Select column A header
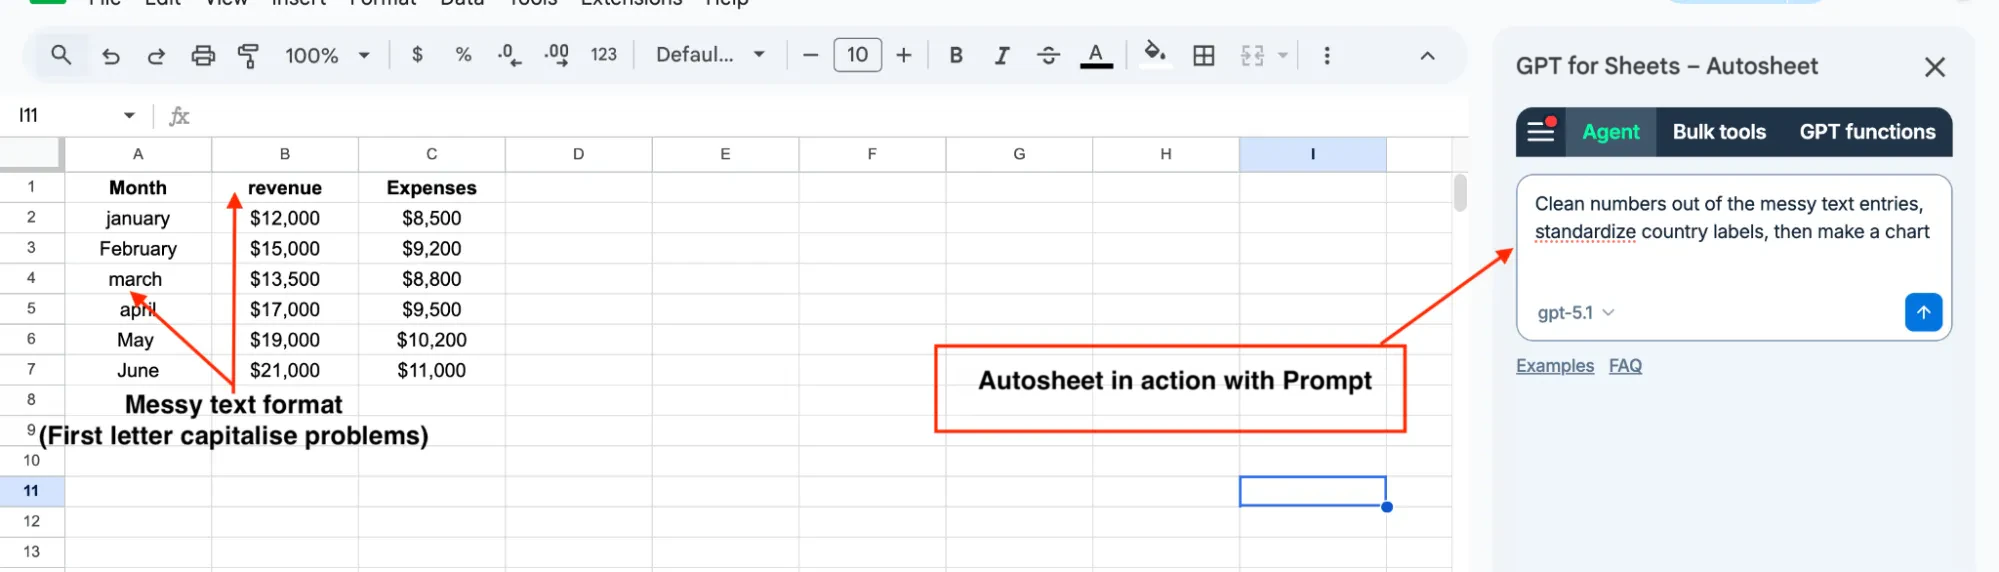1999x572 pixels. 138,154
